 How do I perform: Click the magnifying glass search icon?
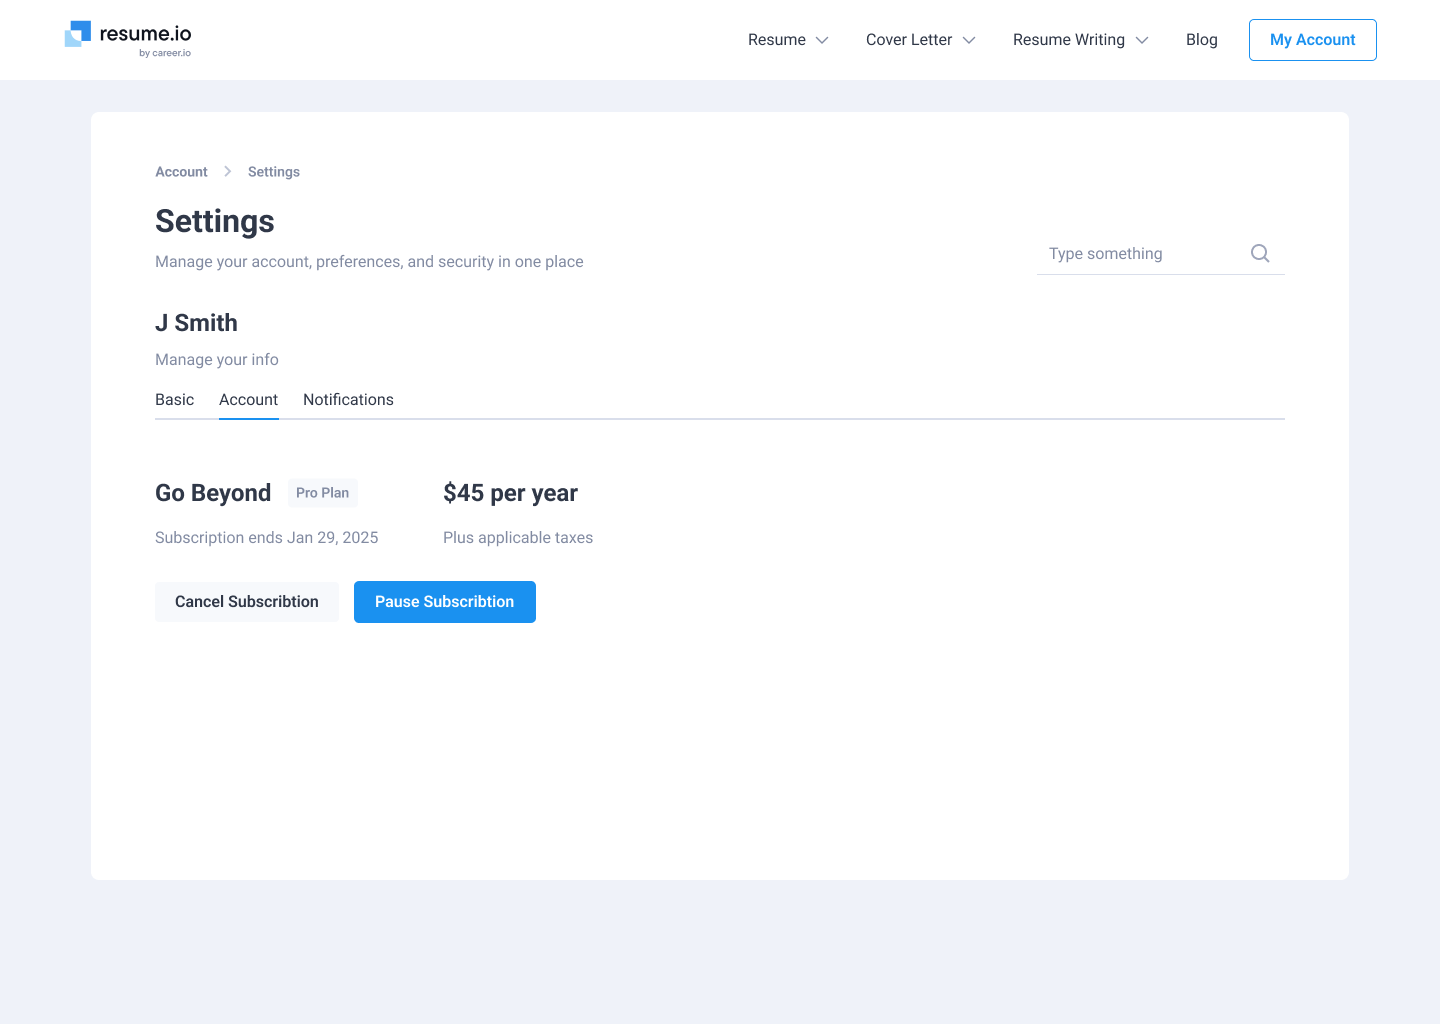[1260, 253]
